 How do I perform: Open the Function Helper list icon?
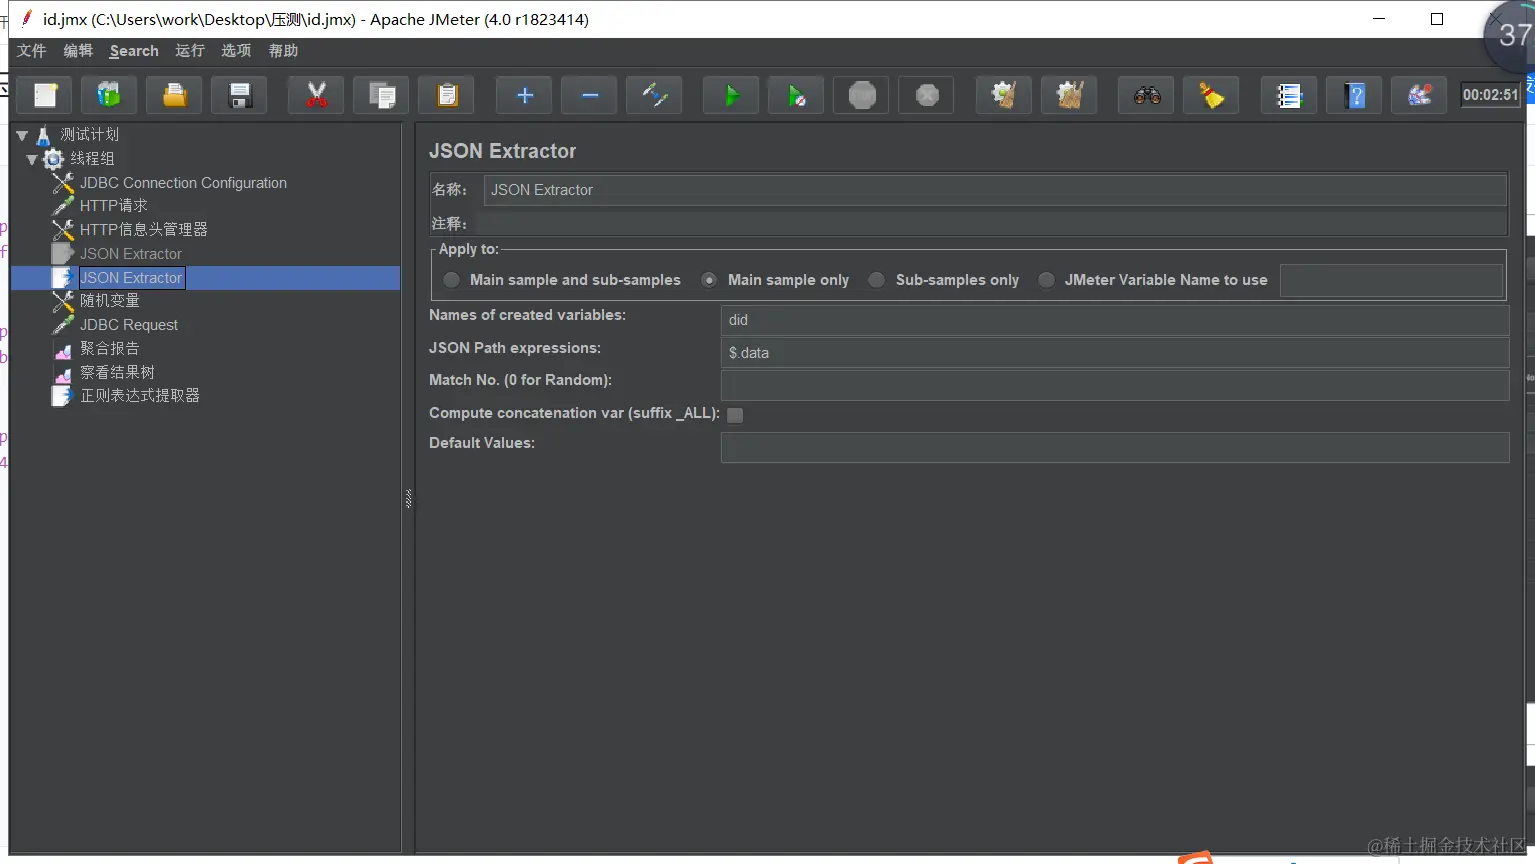pos(1289,95)
